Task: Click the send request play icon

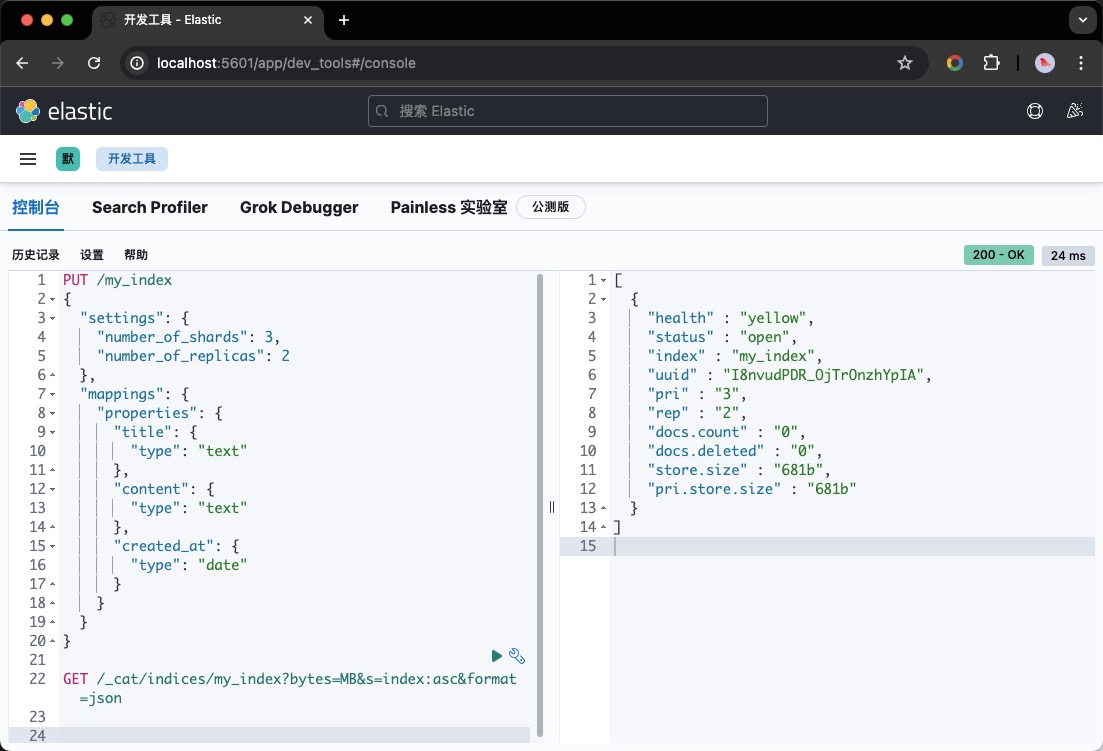Action: [x=497, y=656]
